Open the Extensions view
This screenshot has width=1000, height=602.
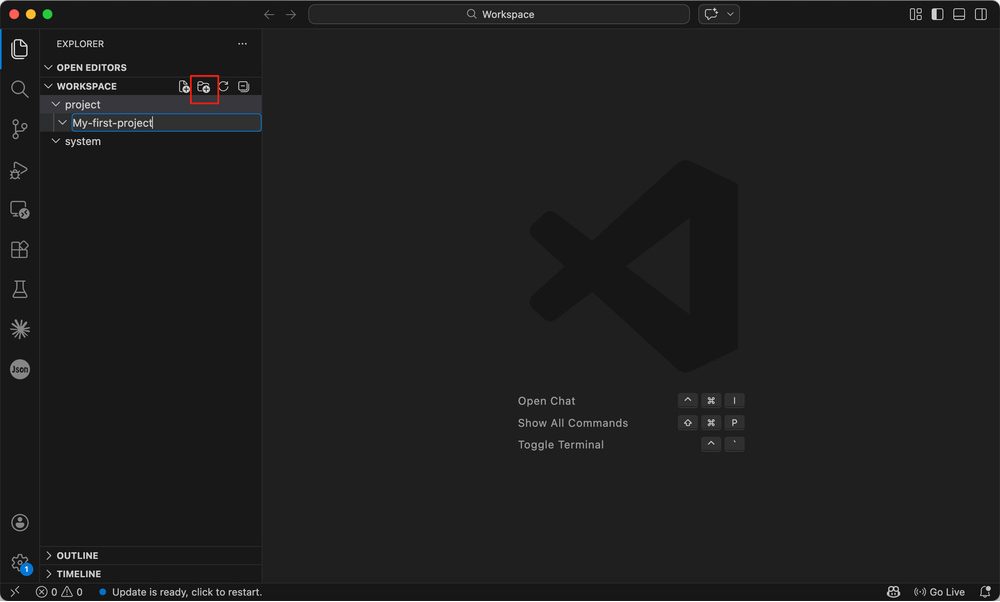click(19, 249)
